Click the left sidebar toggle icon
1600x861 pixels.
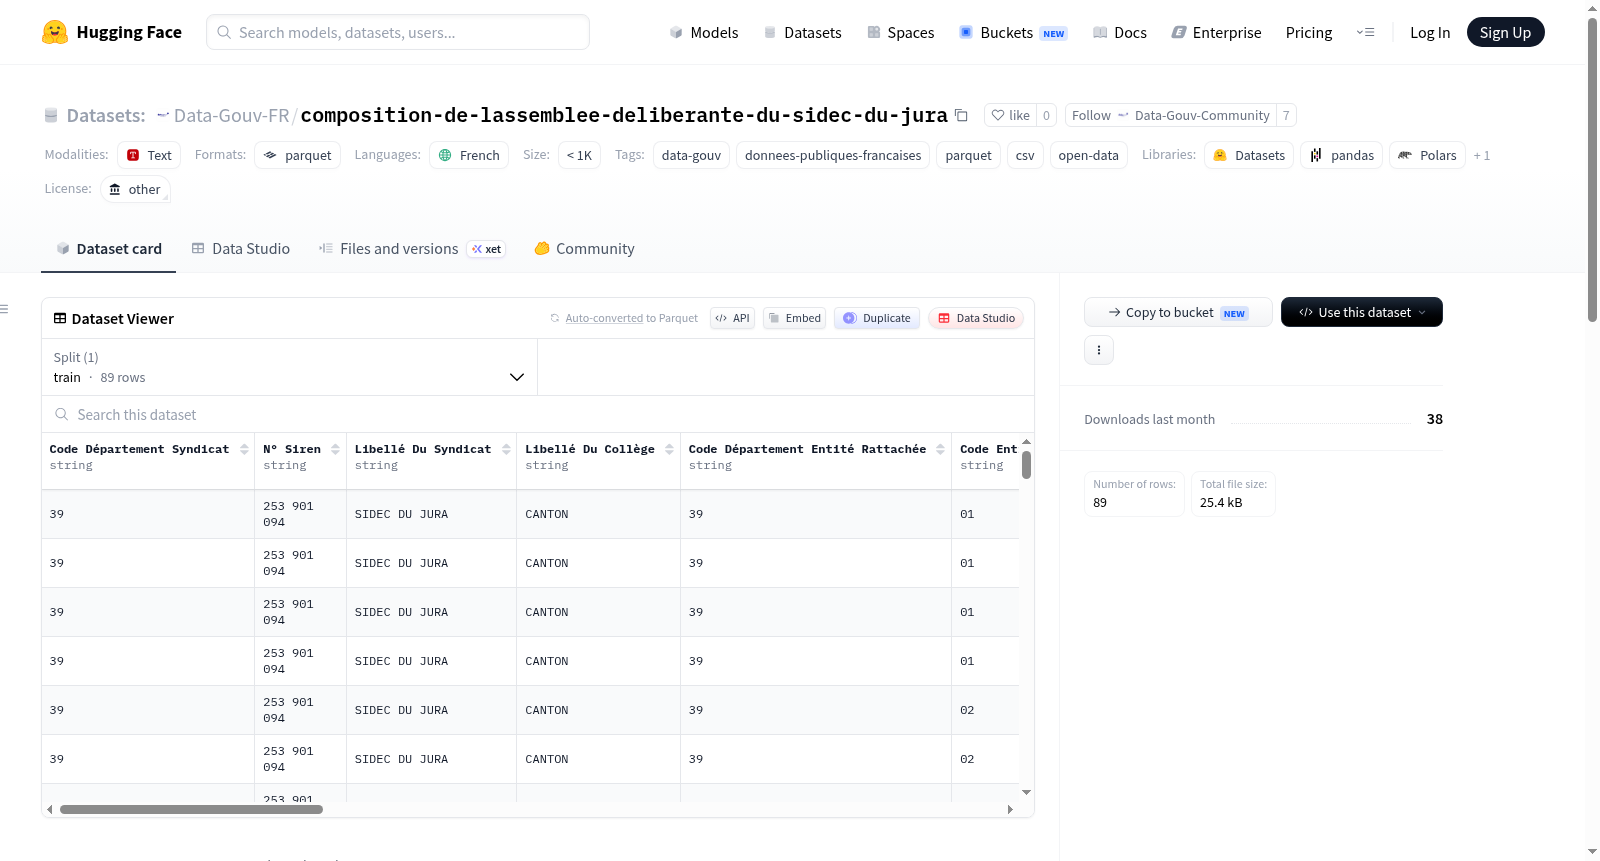[x=4, y=309]
